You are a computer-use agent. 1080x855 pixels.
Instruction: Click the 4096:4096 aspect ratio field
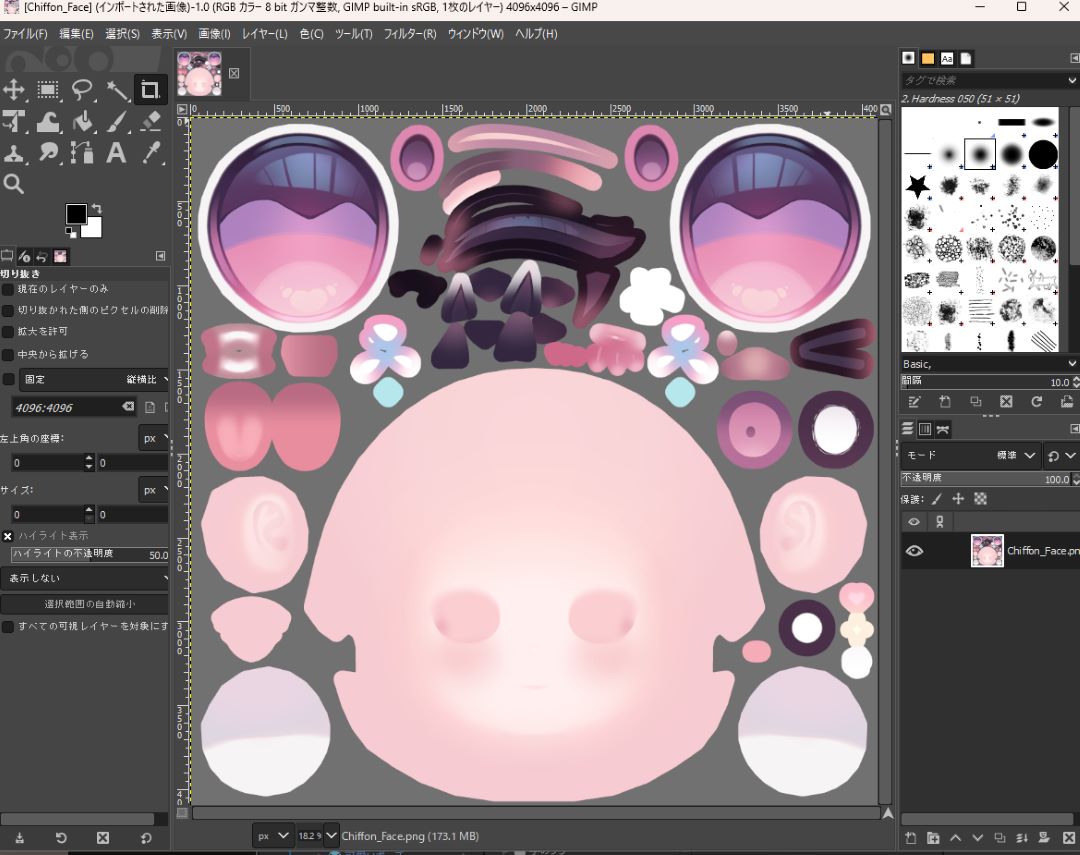66,408
